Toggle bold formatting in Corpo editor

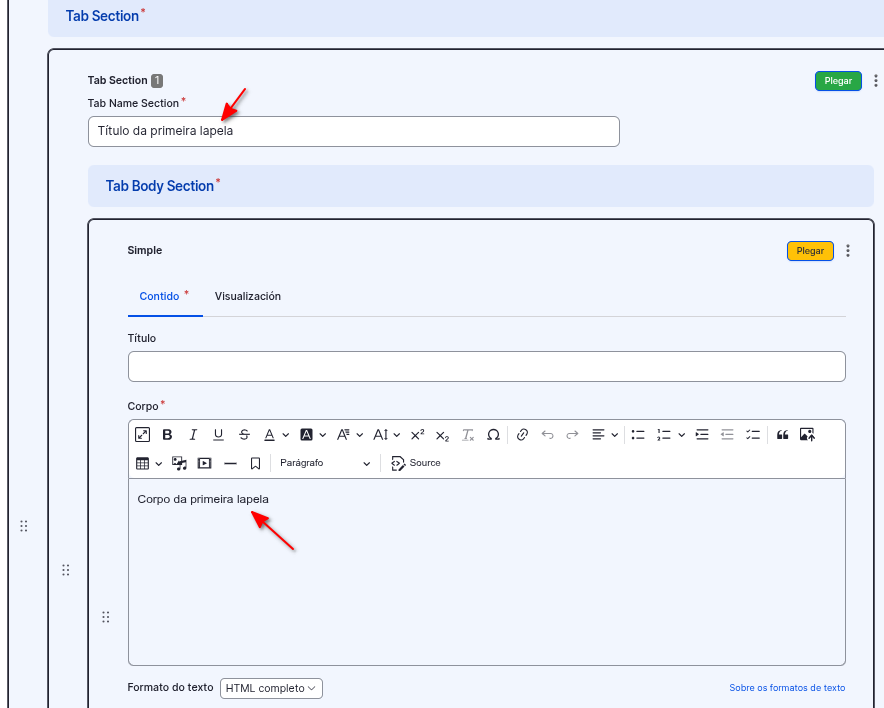coord(167,435)
